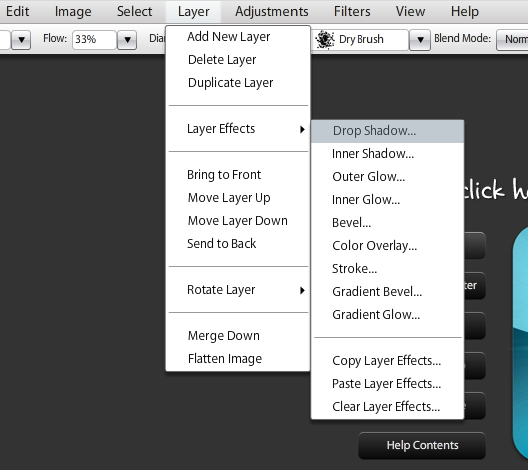The width and height of the screenshot is (528, 470).
Task: Open the Help menu
Action: (465, 11)
